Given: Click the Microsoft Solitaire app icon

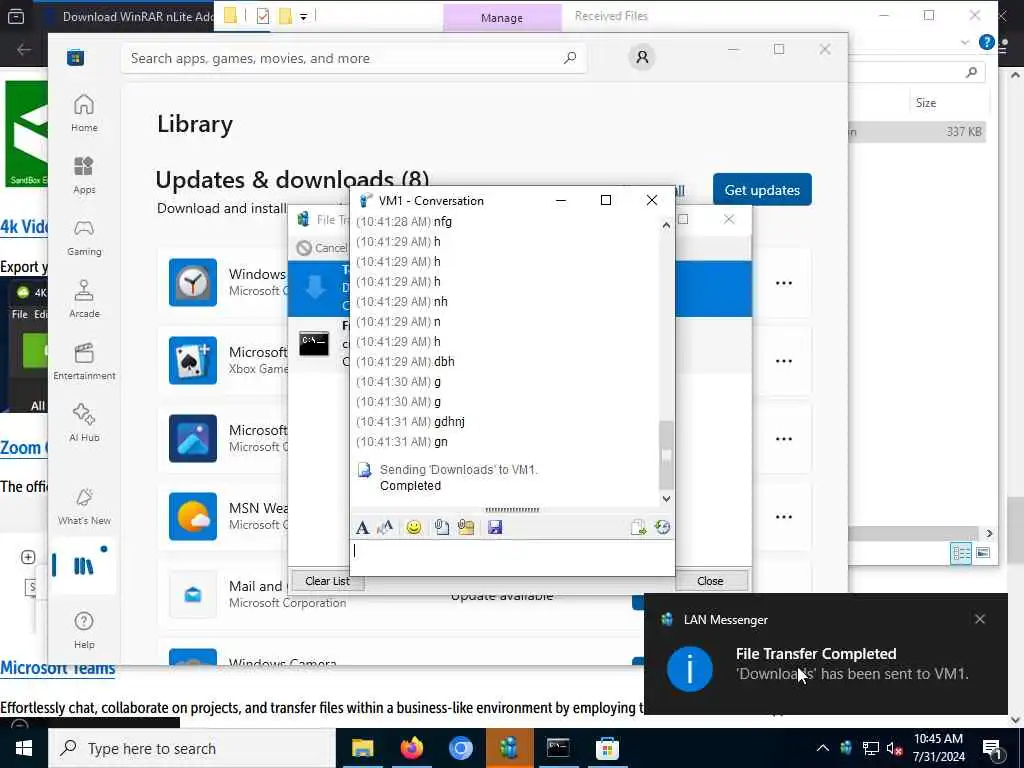Looking at the screenshot, I should 193,360.
